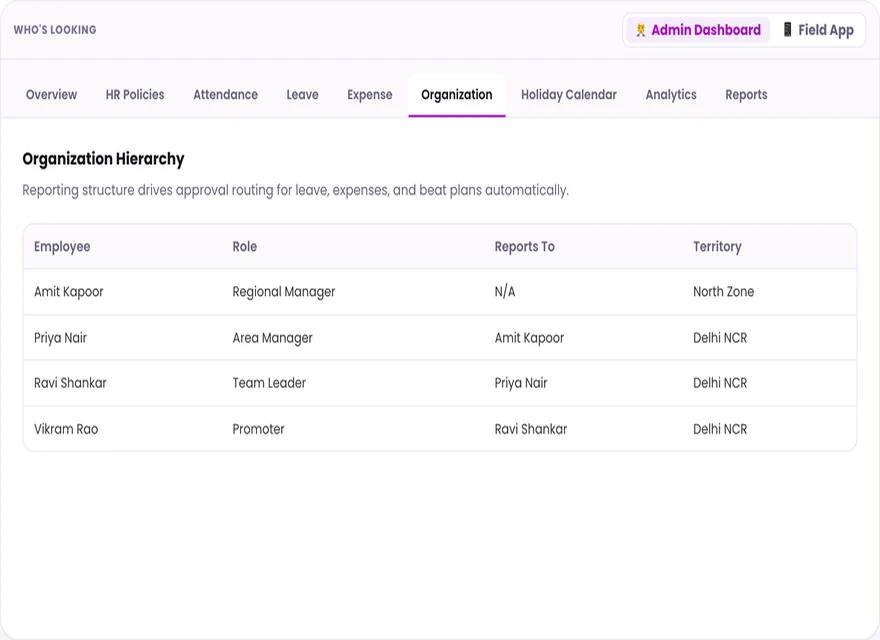Click the Admin Dashboard person icon
This screenshot has width=880, height=640.
[640, 30]
